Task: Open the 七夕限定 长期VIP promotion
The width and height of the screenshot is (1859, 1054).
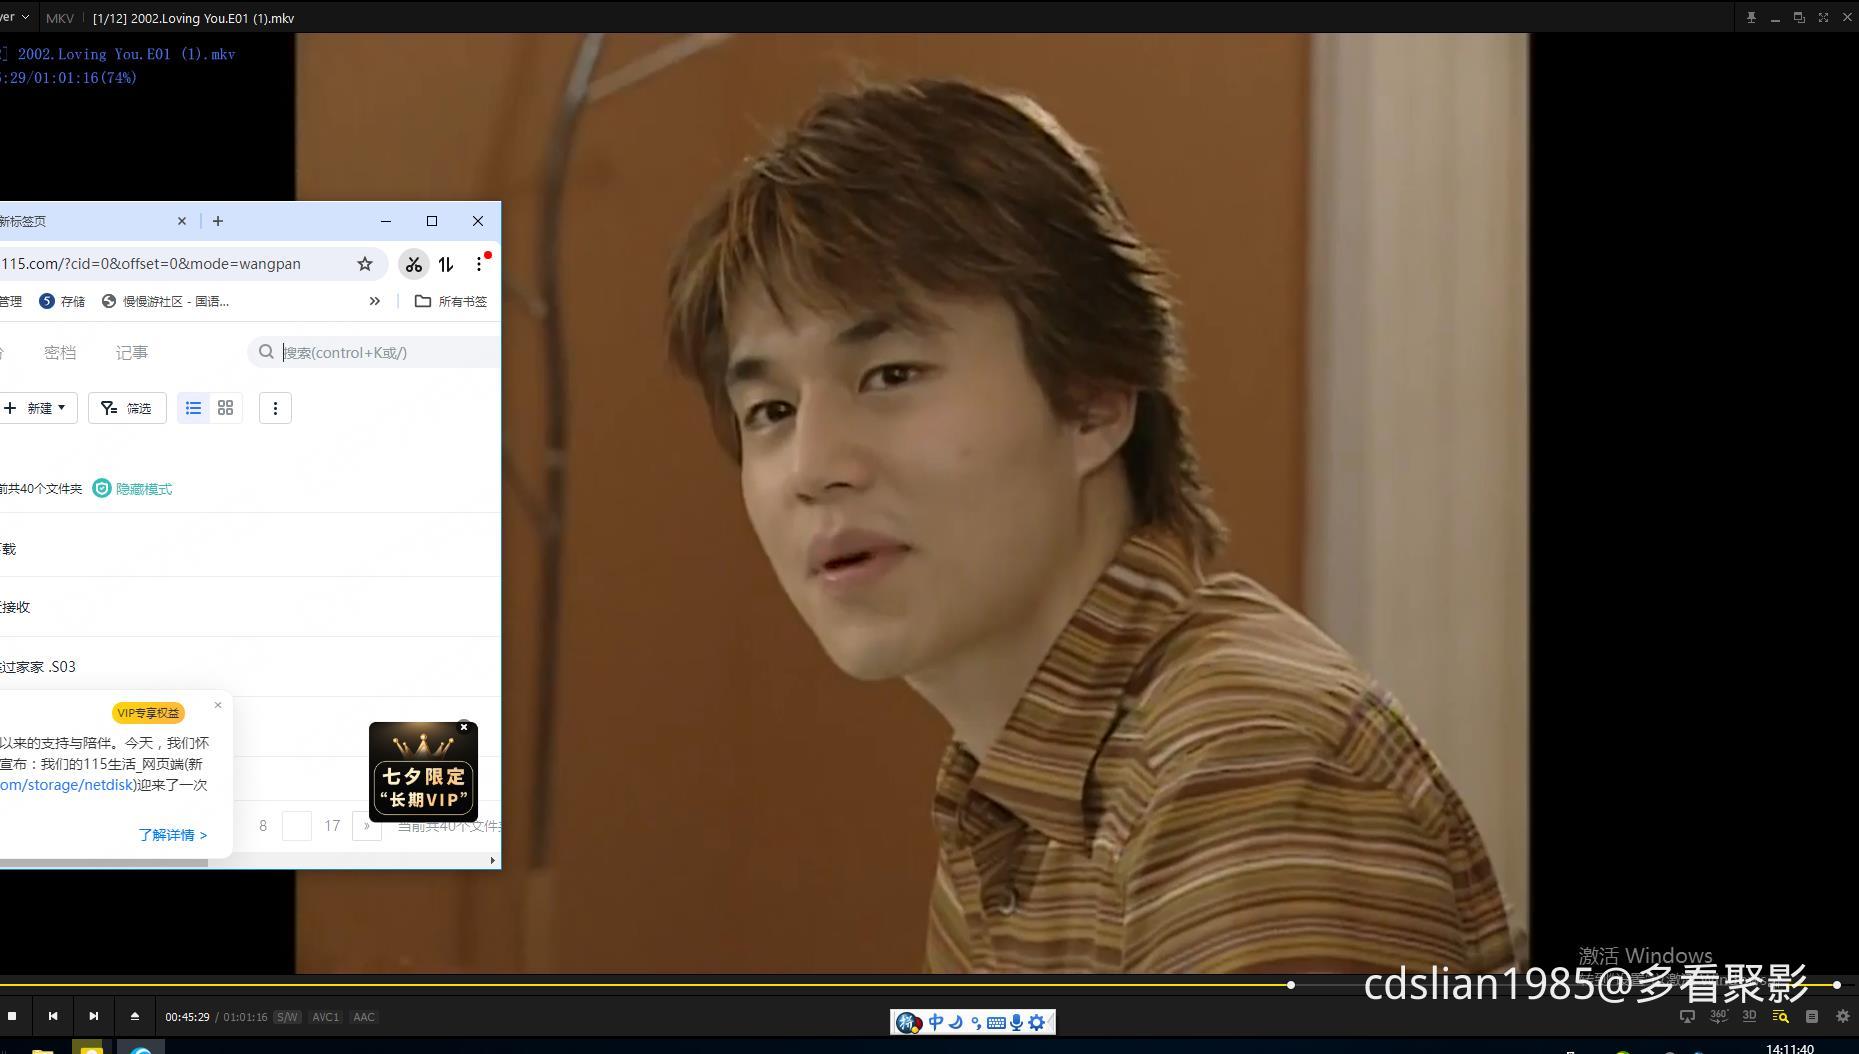Action: click(423, 774)
